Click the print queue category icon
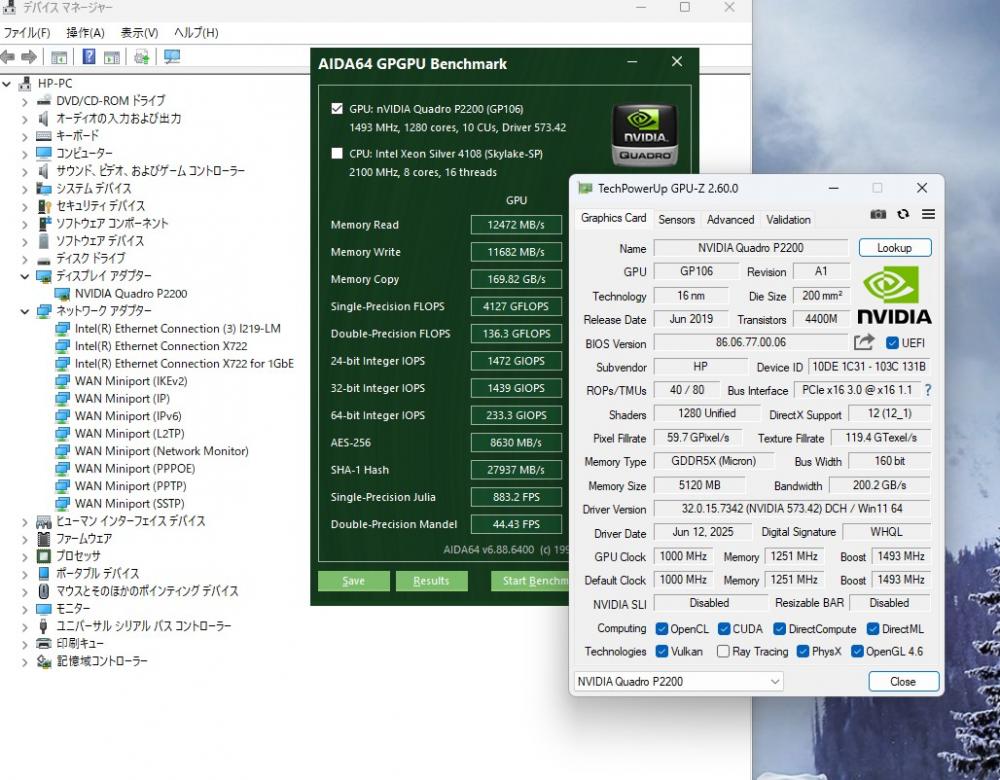The height and width of the screenshot is (780, 1000). pos(44,644)
